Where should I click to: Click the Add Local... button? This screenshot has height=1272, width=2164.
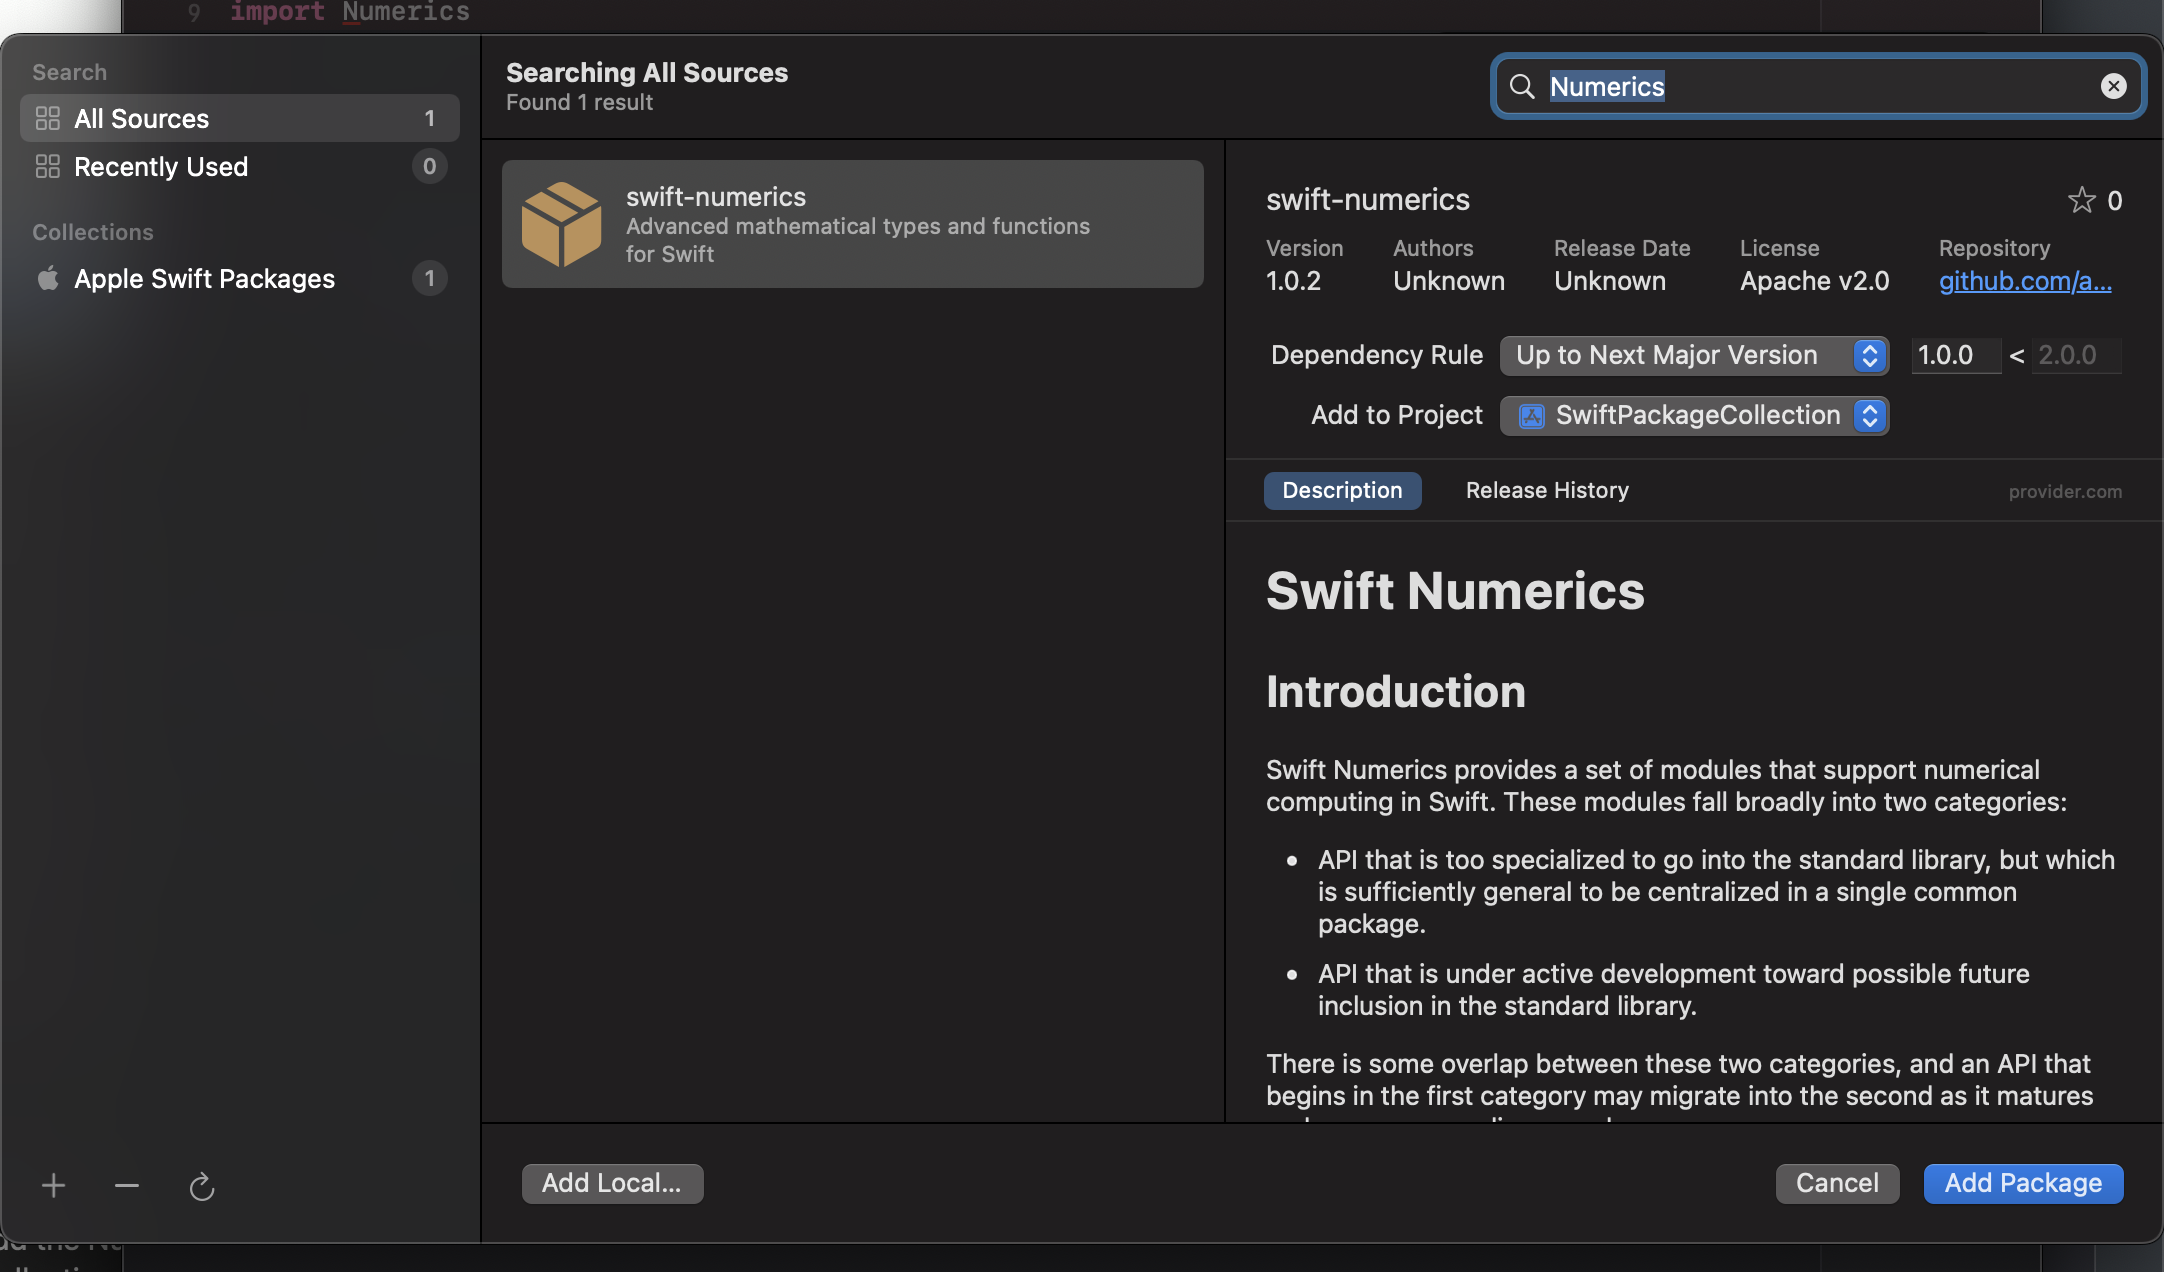(612, 1183)
